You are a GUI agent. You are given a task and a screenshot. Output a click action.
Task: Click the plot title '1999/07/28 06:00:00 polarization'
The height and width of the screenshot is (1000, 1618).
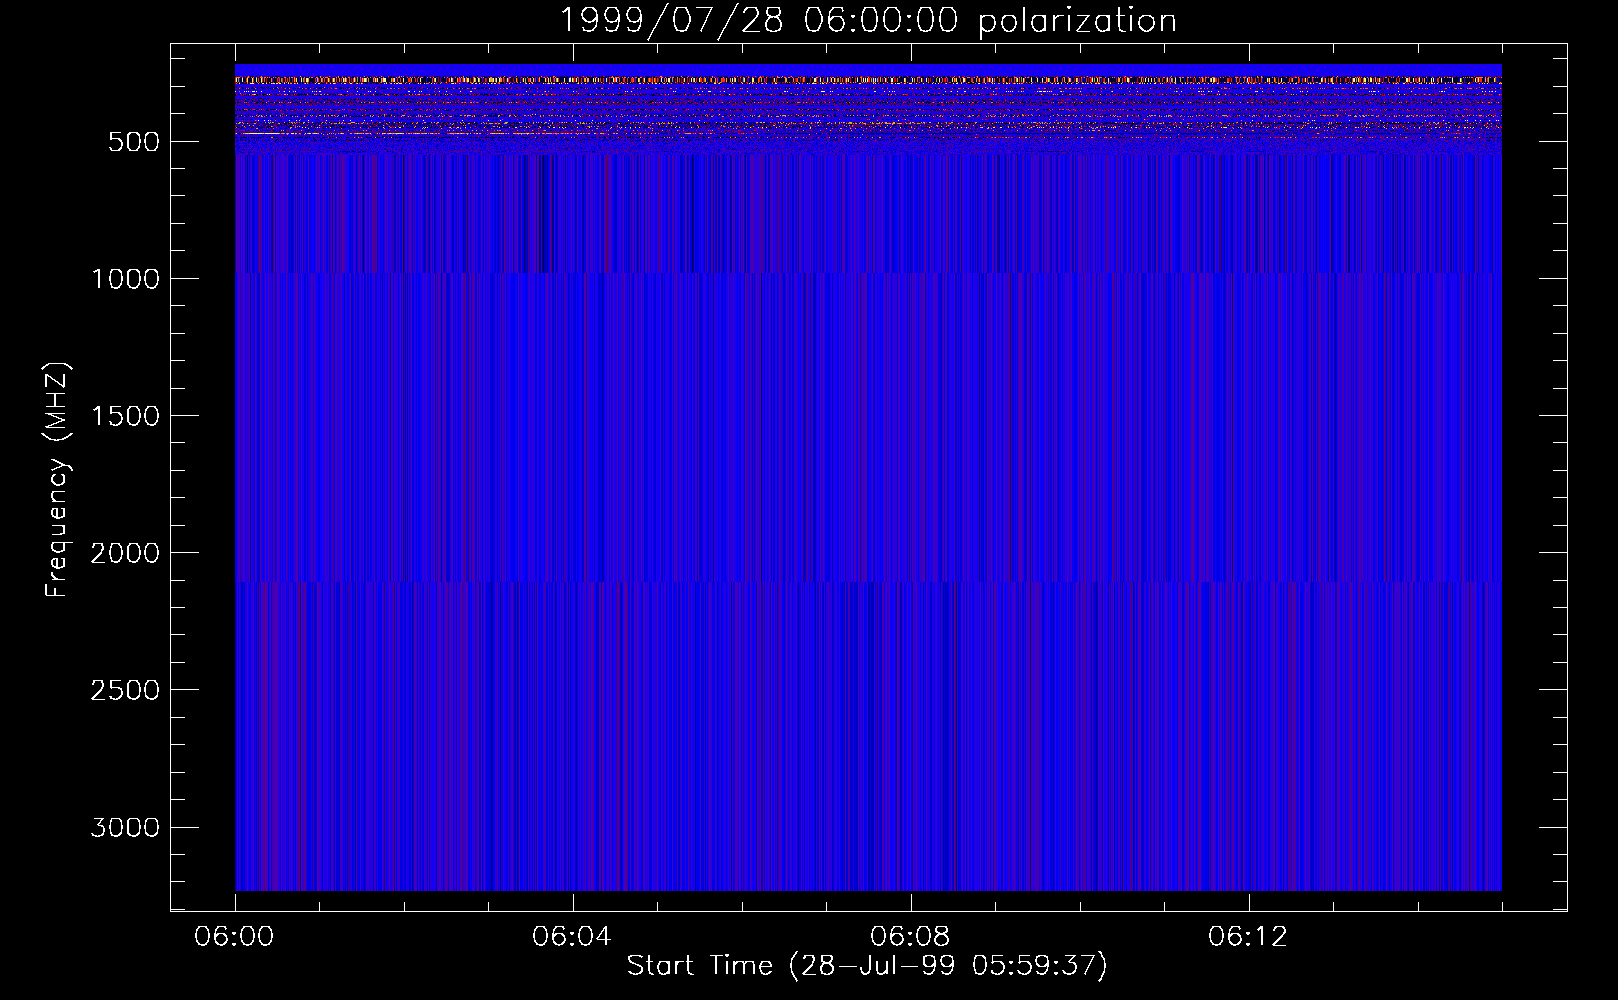868,21
